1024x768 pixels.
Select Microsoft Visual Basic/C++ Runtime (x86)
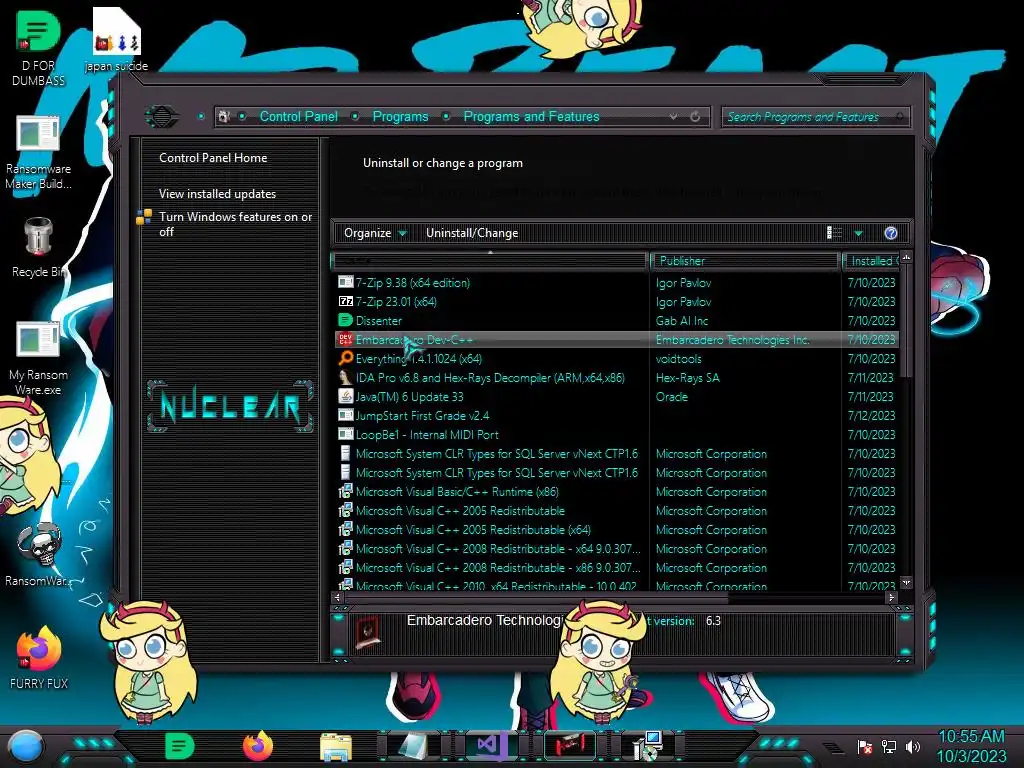617,491
